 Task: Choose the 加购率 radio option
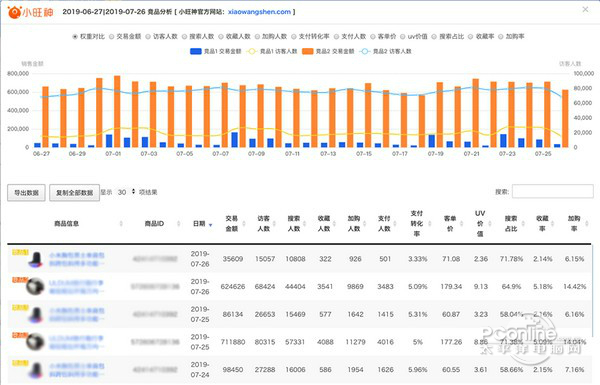(501, 37)
